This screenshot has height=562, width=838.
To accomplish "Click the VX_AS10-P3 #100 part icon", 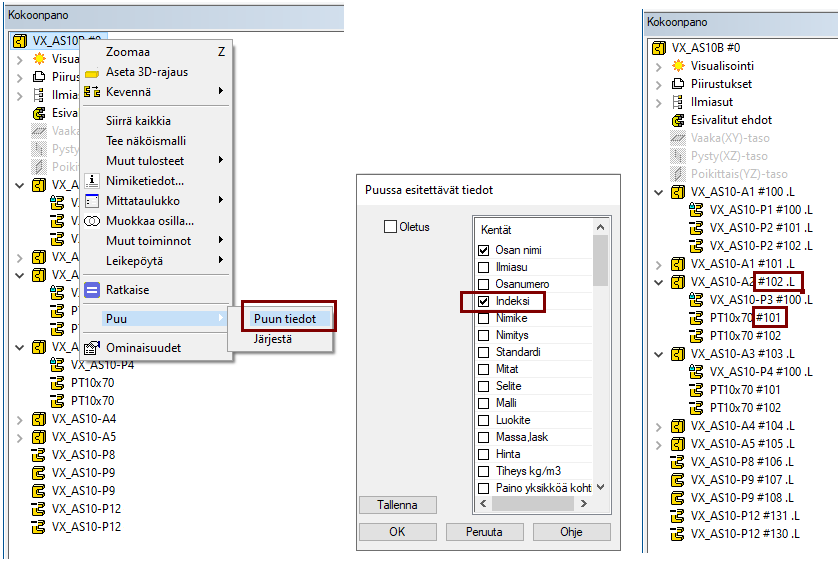I will pos(696,300).
